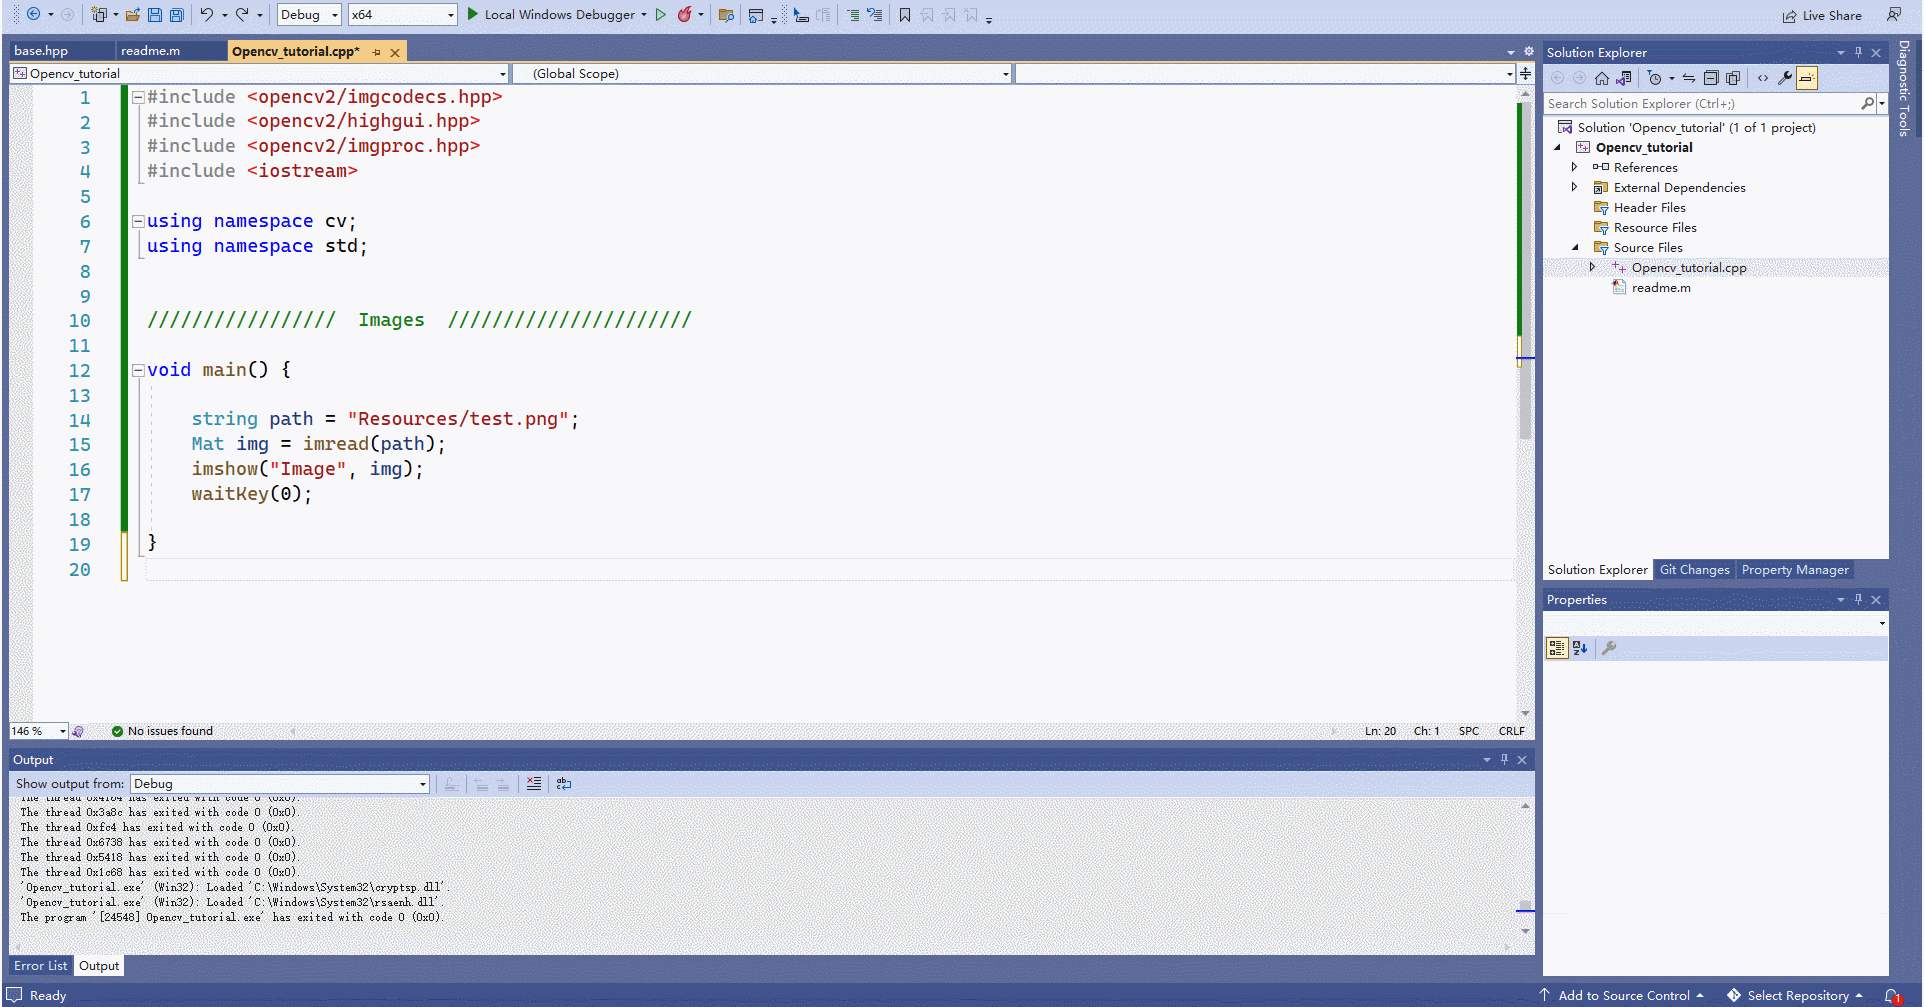Click the View Code icon in Solution Explorer
Screen dimensions: 1924x1007
[1763, 78]
